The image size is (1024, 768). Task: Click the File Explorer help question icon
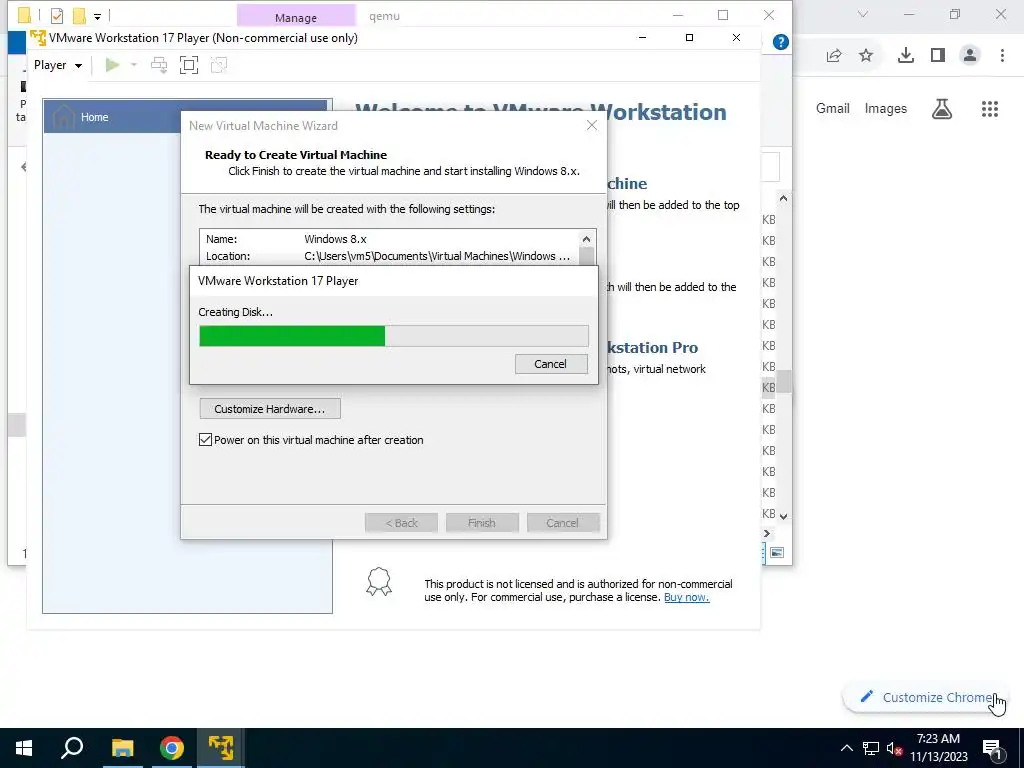coord(780,42)
